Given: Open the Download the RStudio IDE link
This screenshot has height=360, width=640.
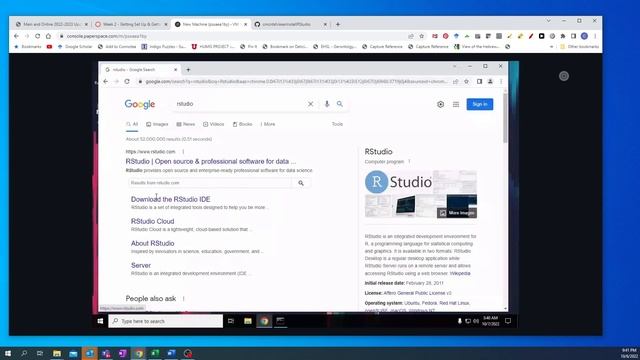Looking at the screenshot, I should point(171,199).
